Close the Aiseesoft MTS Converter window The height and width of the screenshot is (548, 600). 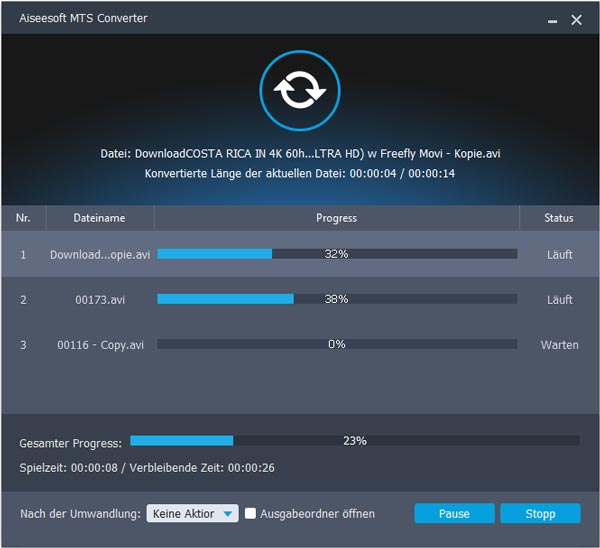576,20
